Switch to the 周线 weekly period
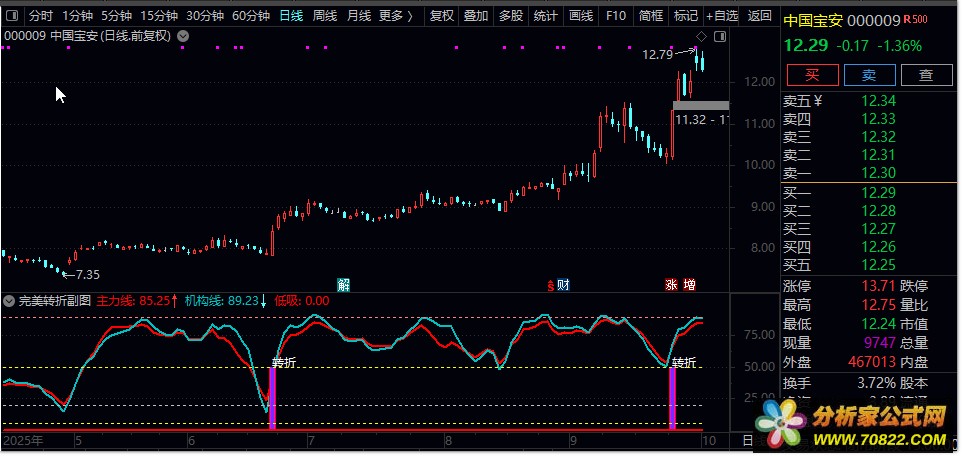 point(324,16)
